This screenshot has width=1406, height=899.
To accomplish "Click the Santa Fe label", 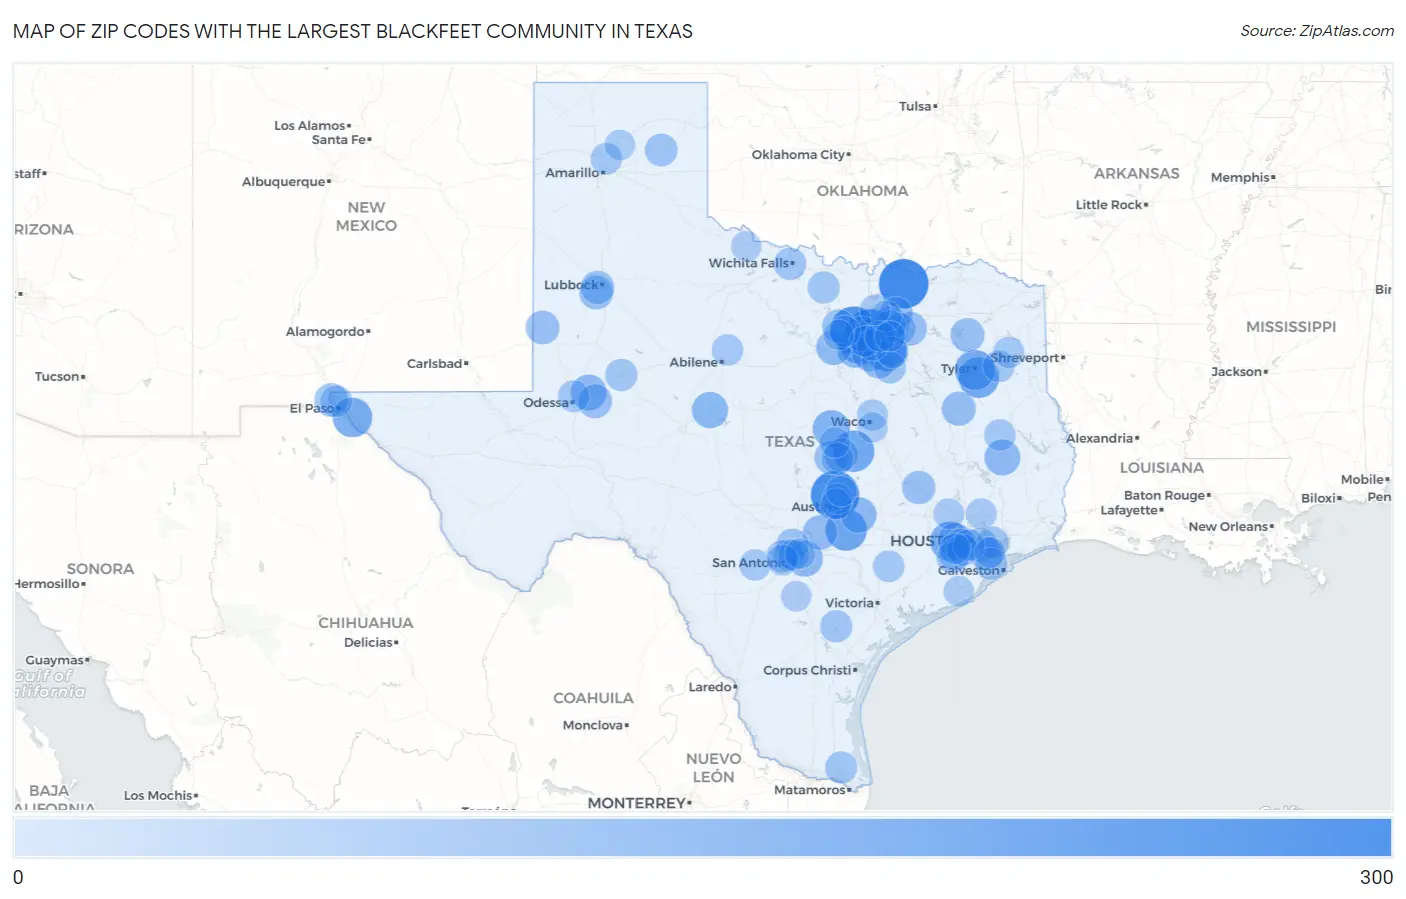I will click(x=340, y=140).
